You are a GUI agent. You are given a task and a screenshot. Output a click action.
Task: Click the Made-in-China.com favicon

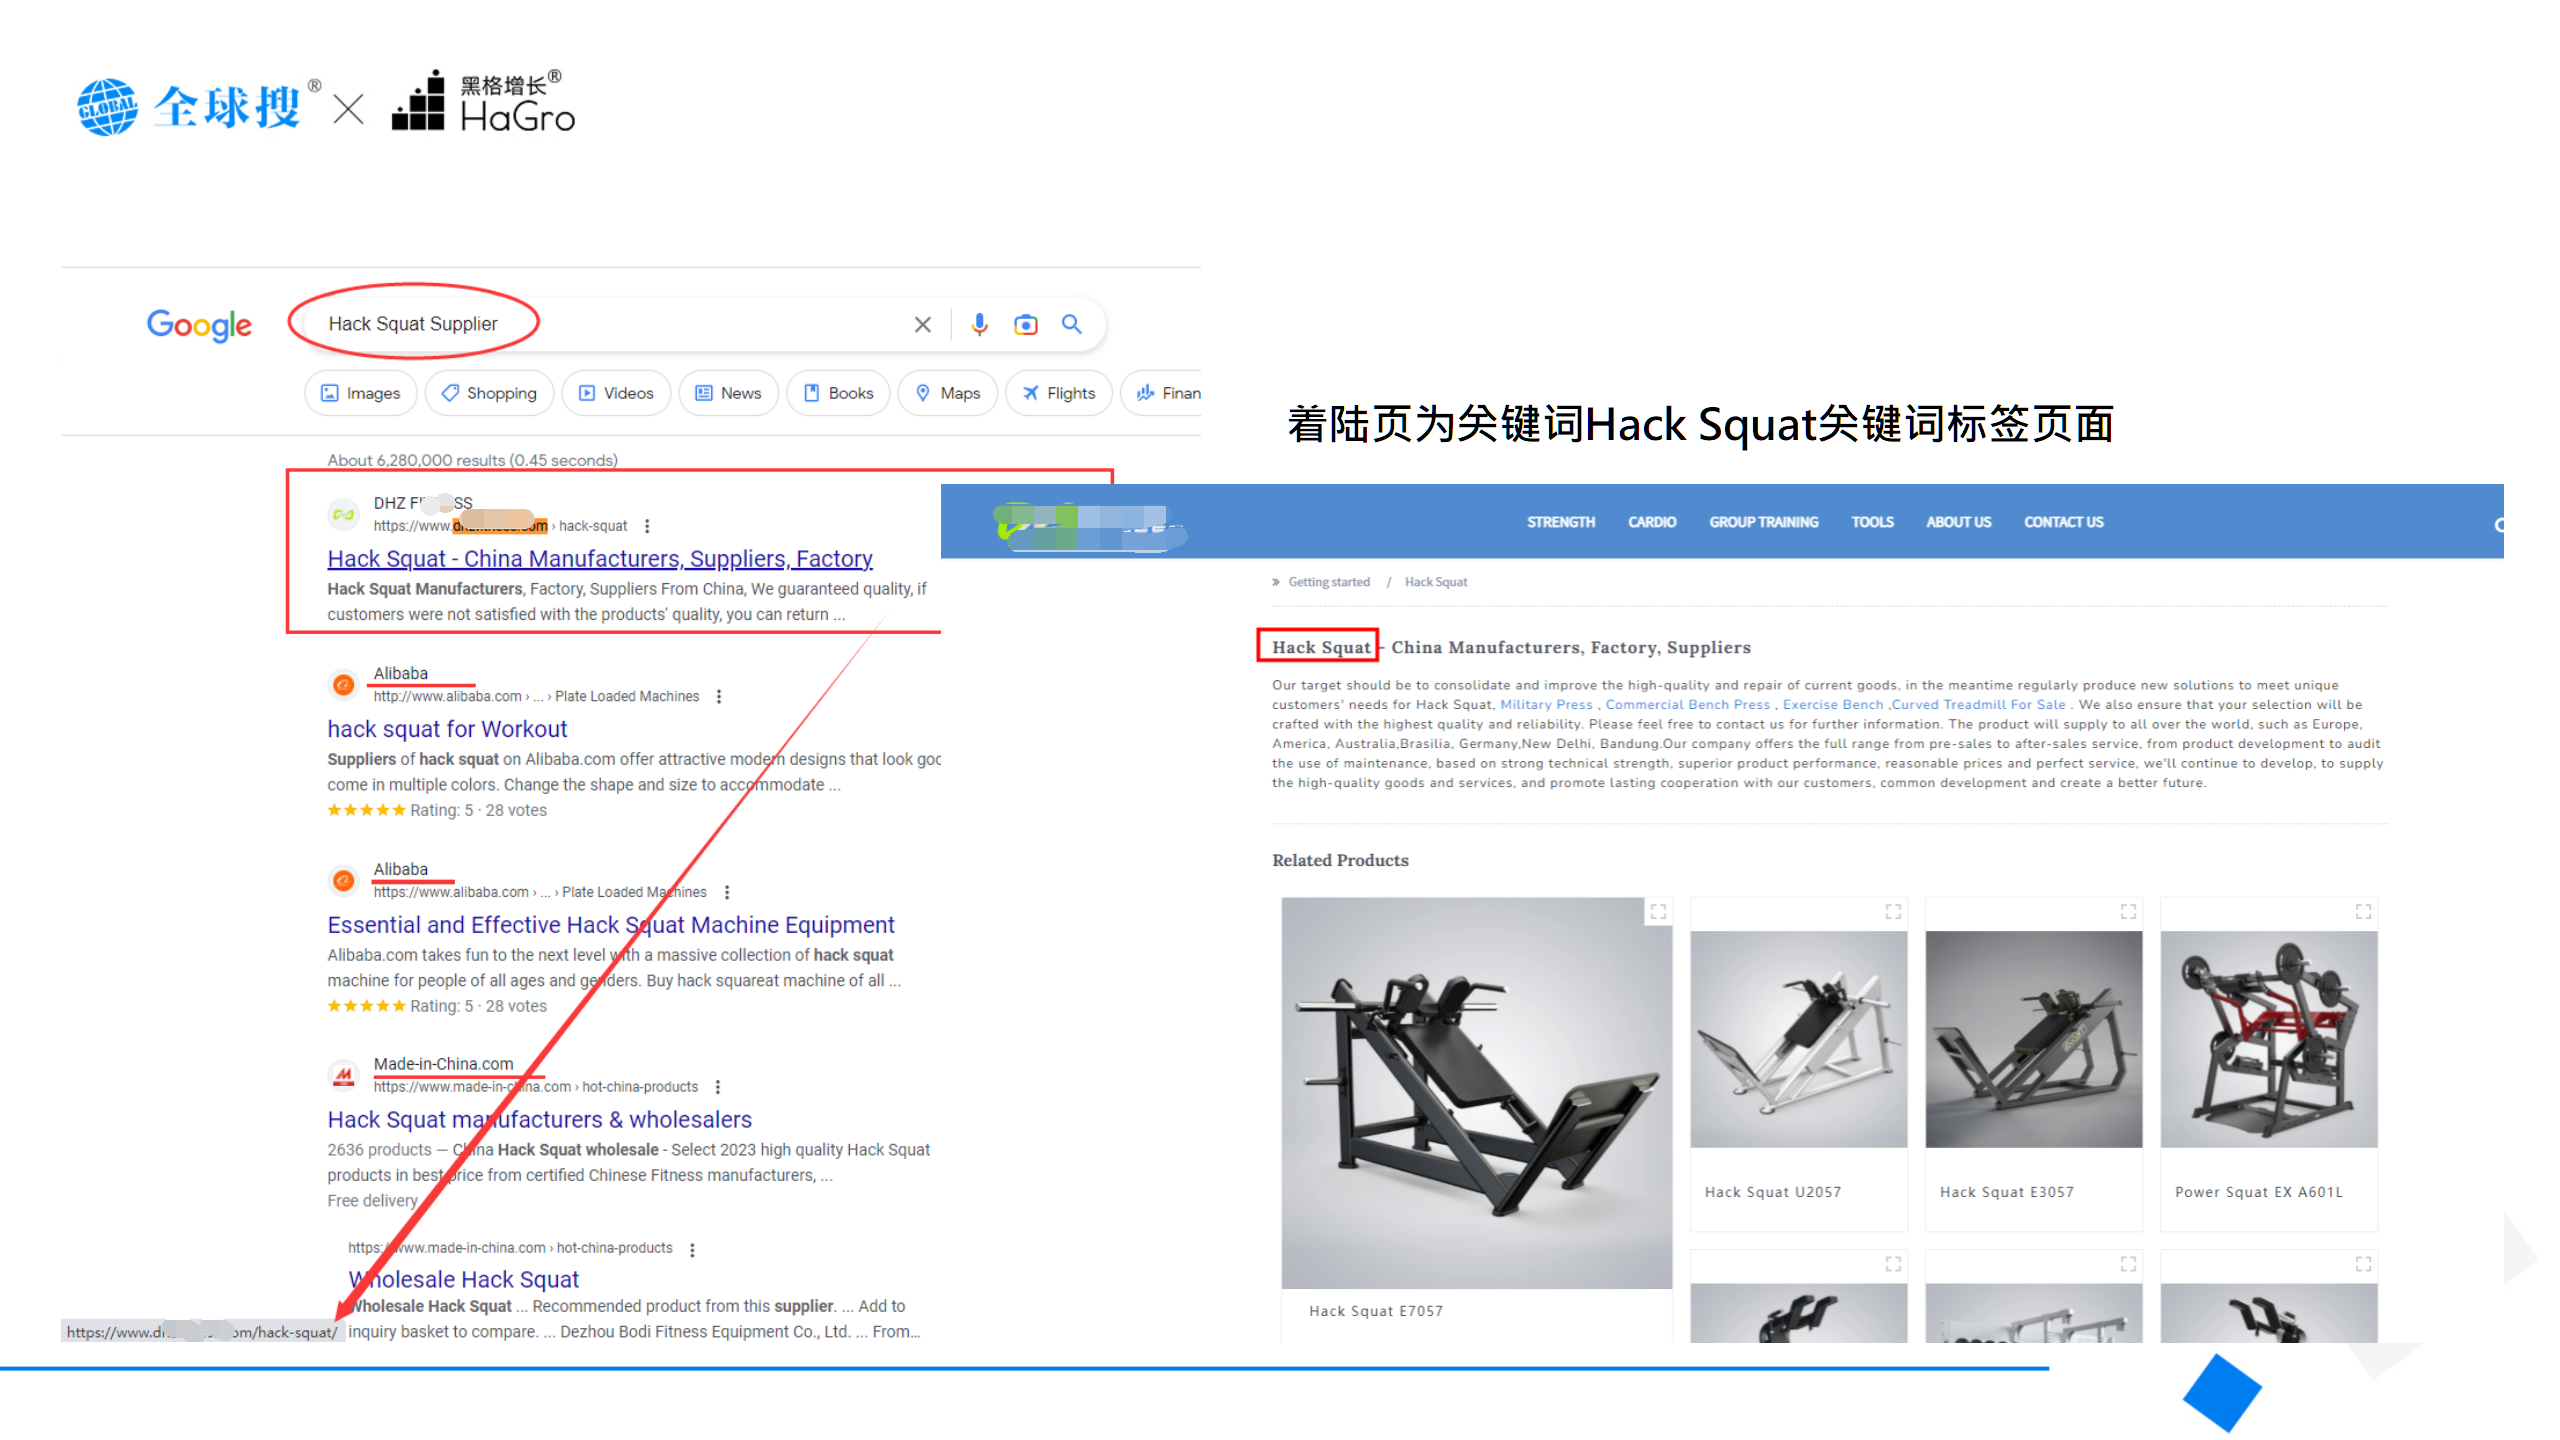343,1075
